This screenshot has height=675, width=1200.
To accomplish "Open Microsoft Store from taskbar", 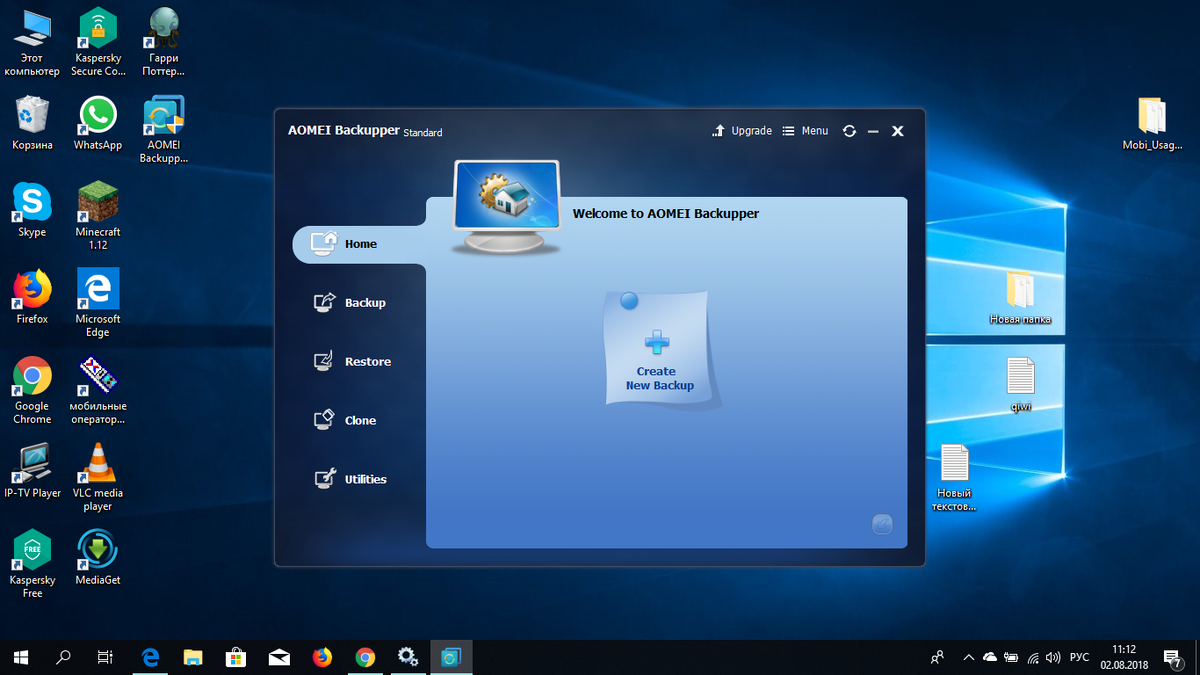I will click(237, 657).
